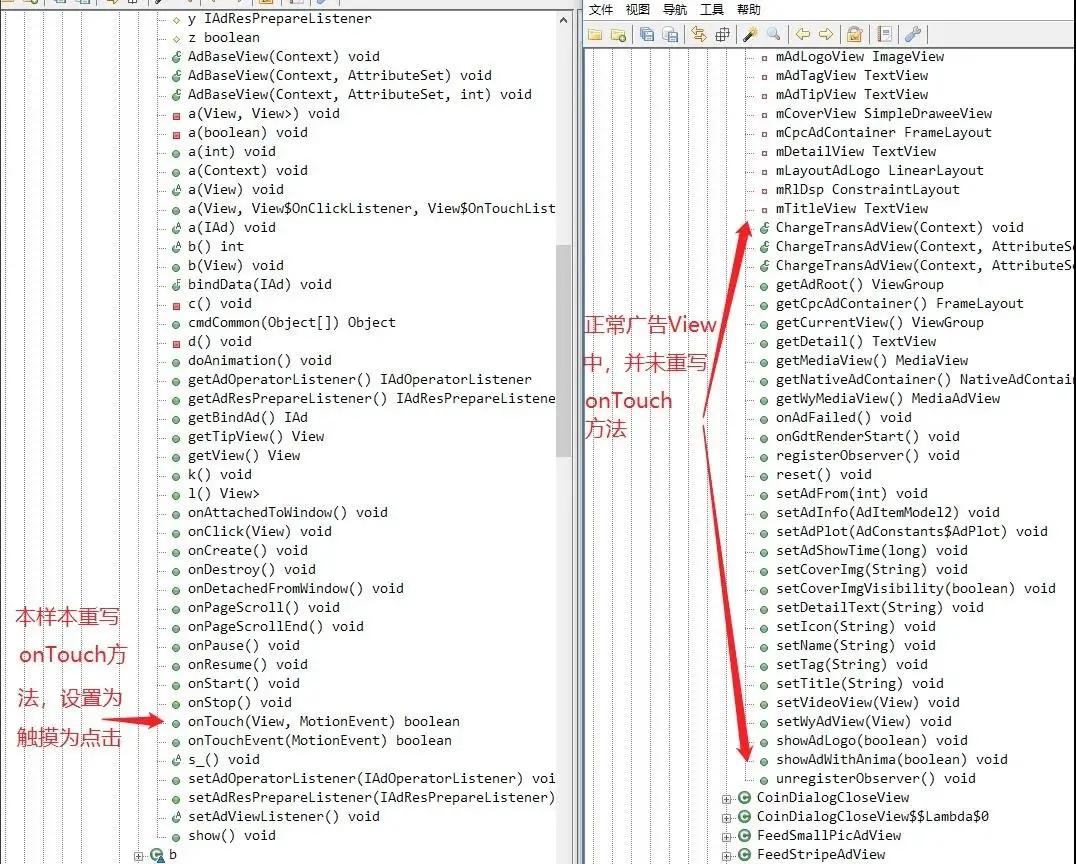
Task: Expand the b class node in left tree
Action: point(138,856)
